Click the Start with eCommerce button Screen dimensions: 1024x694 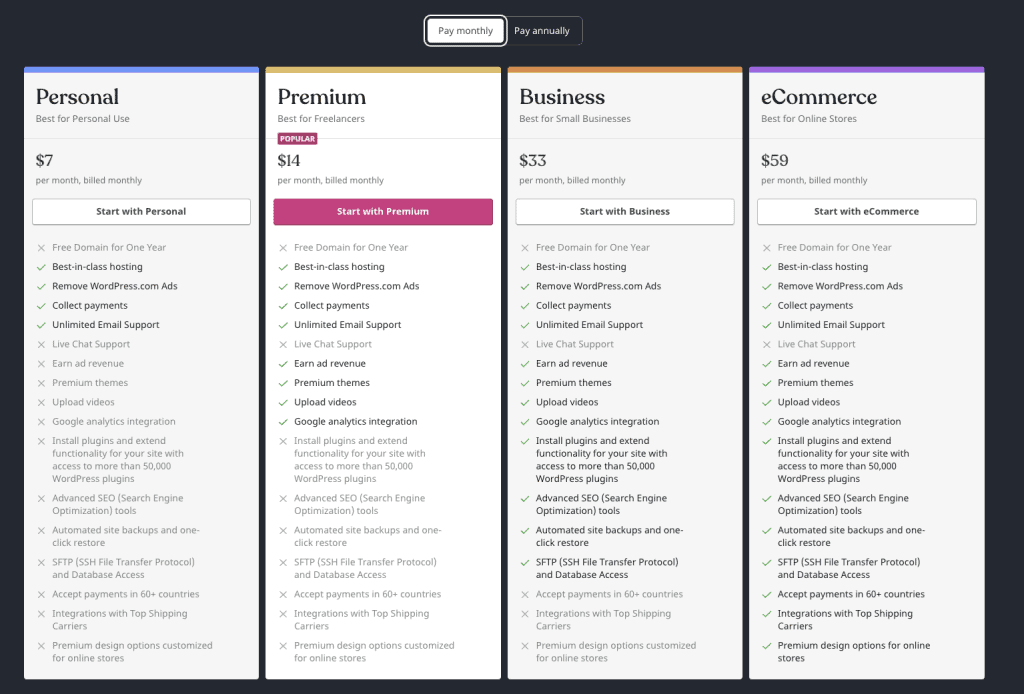click(x=866, y=211)
